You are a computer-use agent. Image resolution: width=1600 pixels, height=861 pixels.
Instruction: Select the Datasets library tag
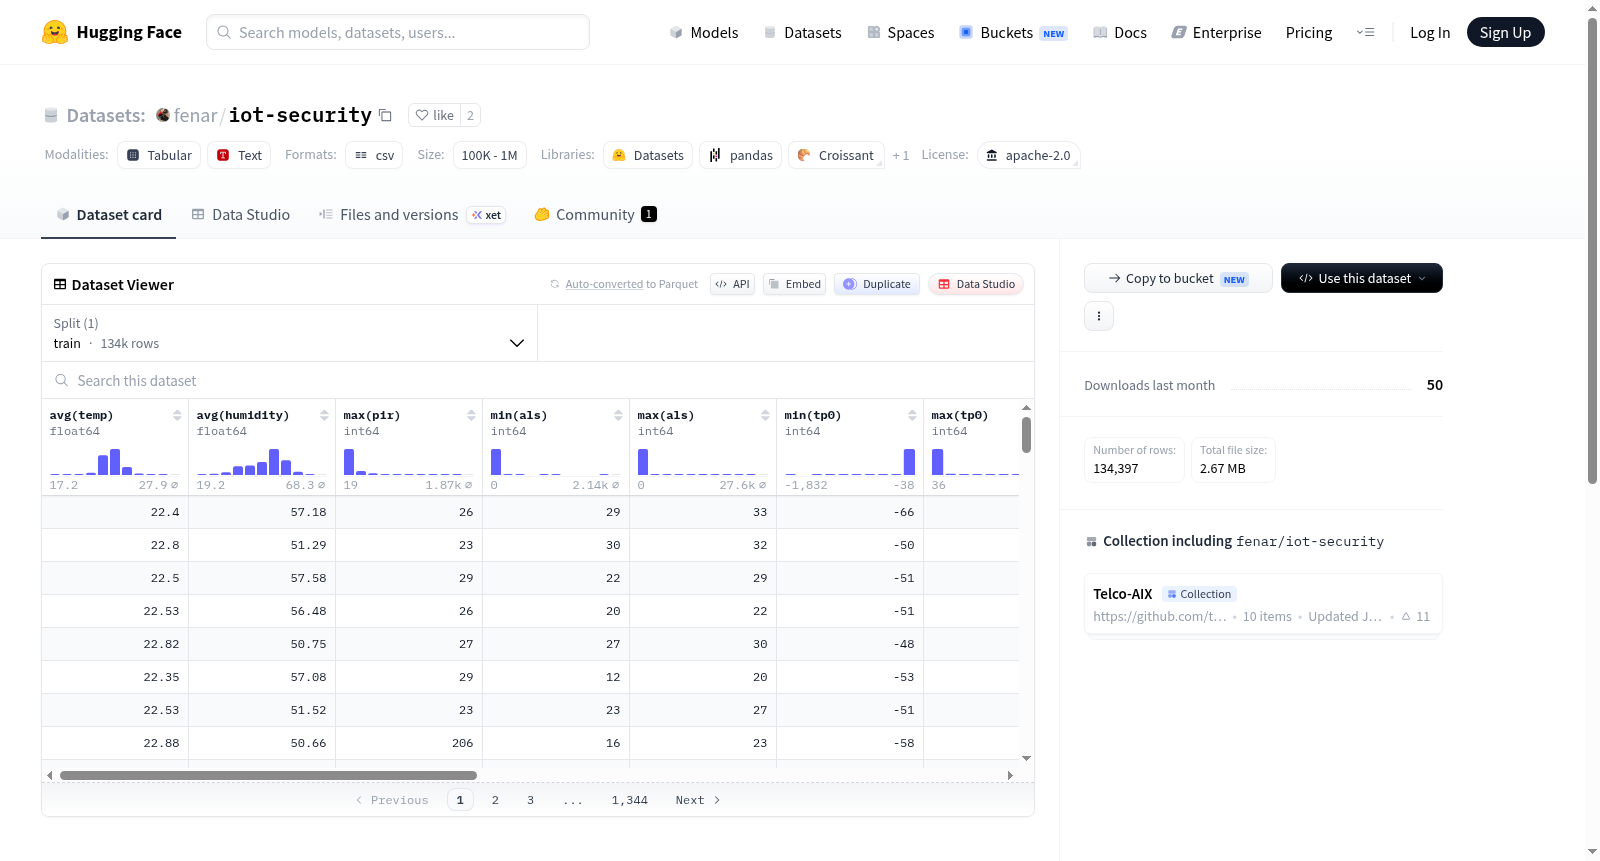click(648, 155)
